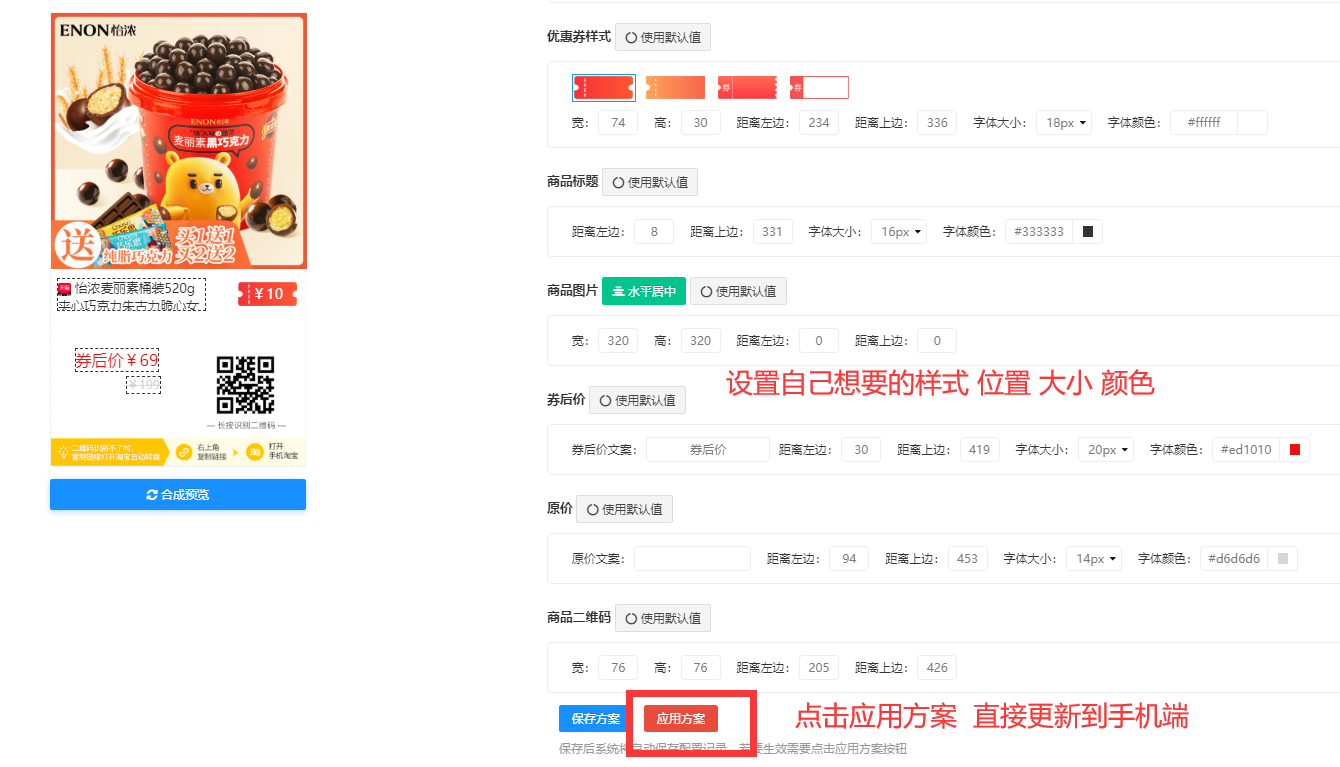The image size is (1340, 767).
Task: Click coupon top distance field 336
Action: pos(937,123)
